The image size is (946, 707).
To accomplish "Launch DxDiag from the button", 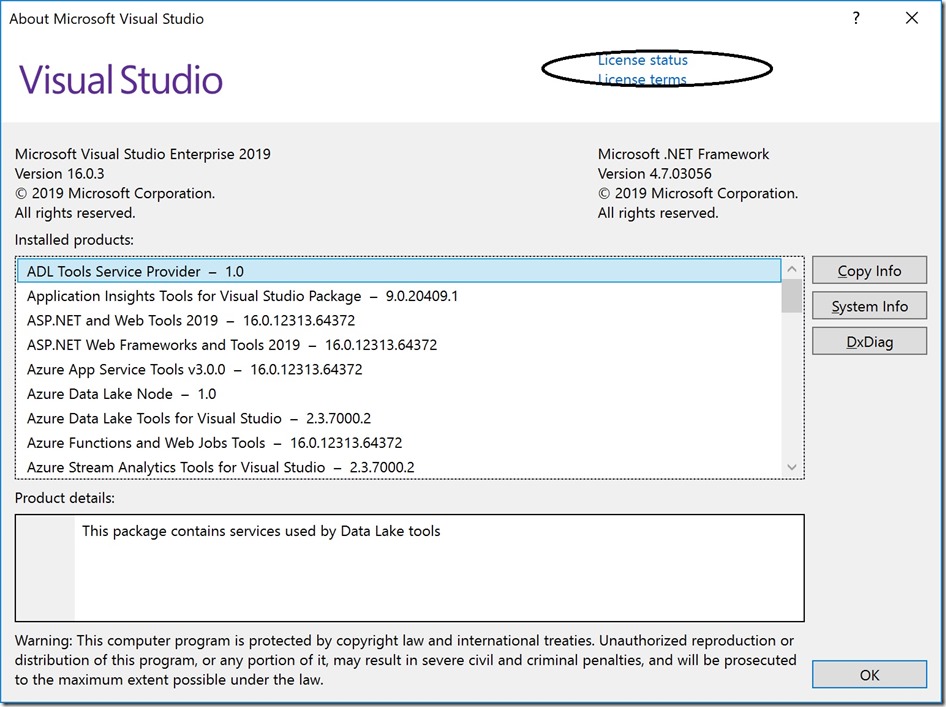I will [869, 341].
